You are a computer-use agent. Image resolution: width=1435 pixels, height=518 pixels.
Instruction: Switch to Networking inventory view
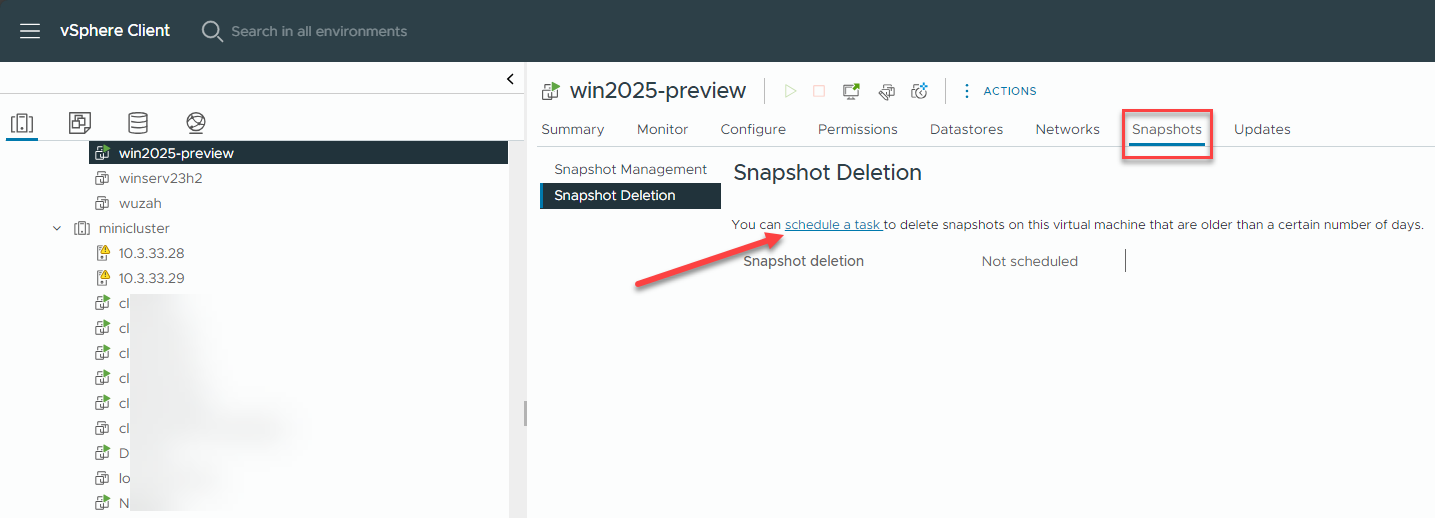pos(196,123)
